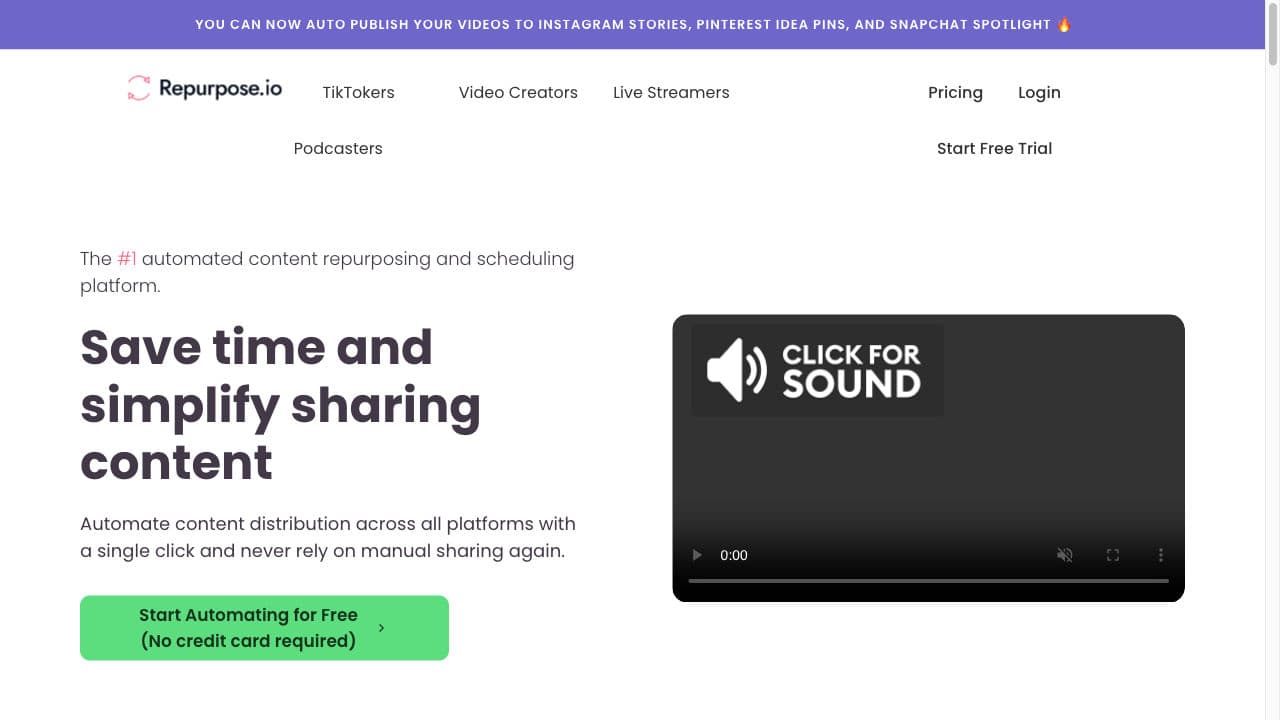Click the video progress bar
Screen dimensions: 1280x720
coord(928,581)
